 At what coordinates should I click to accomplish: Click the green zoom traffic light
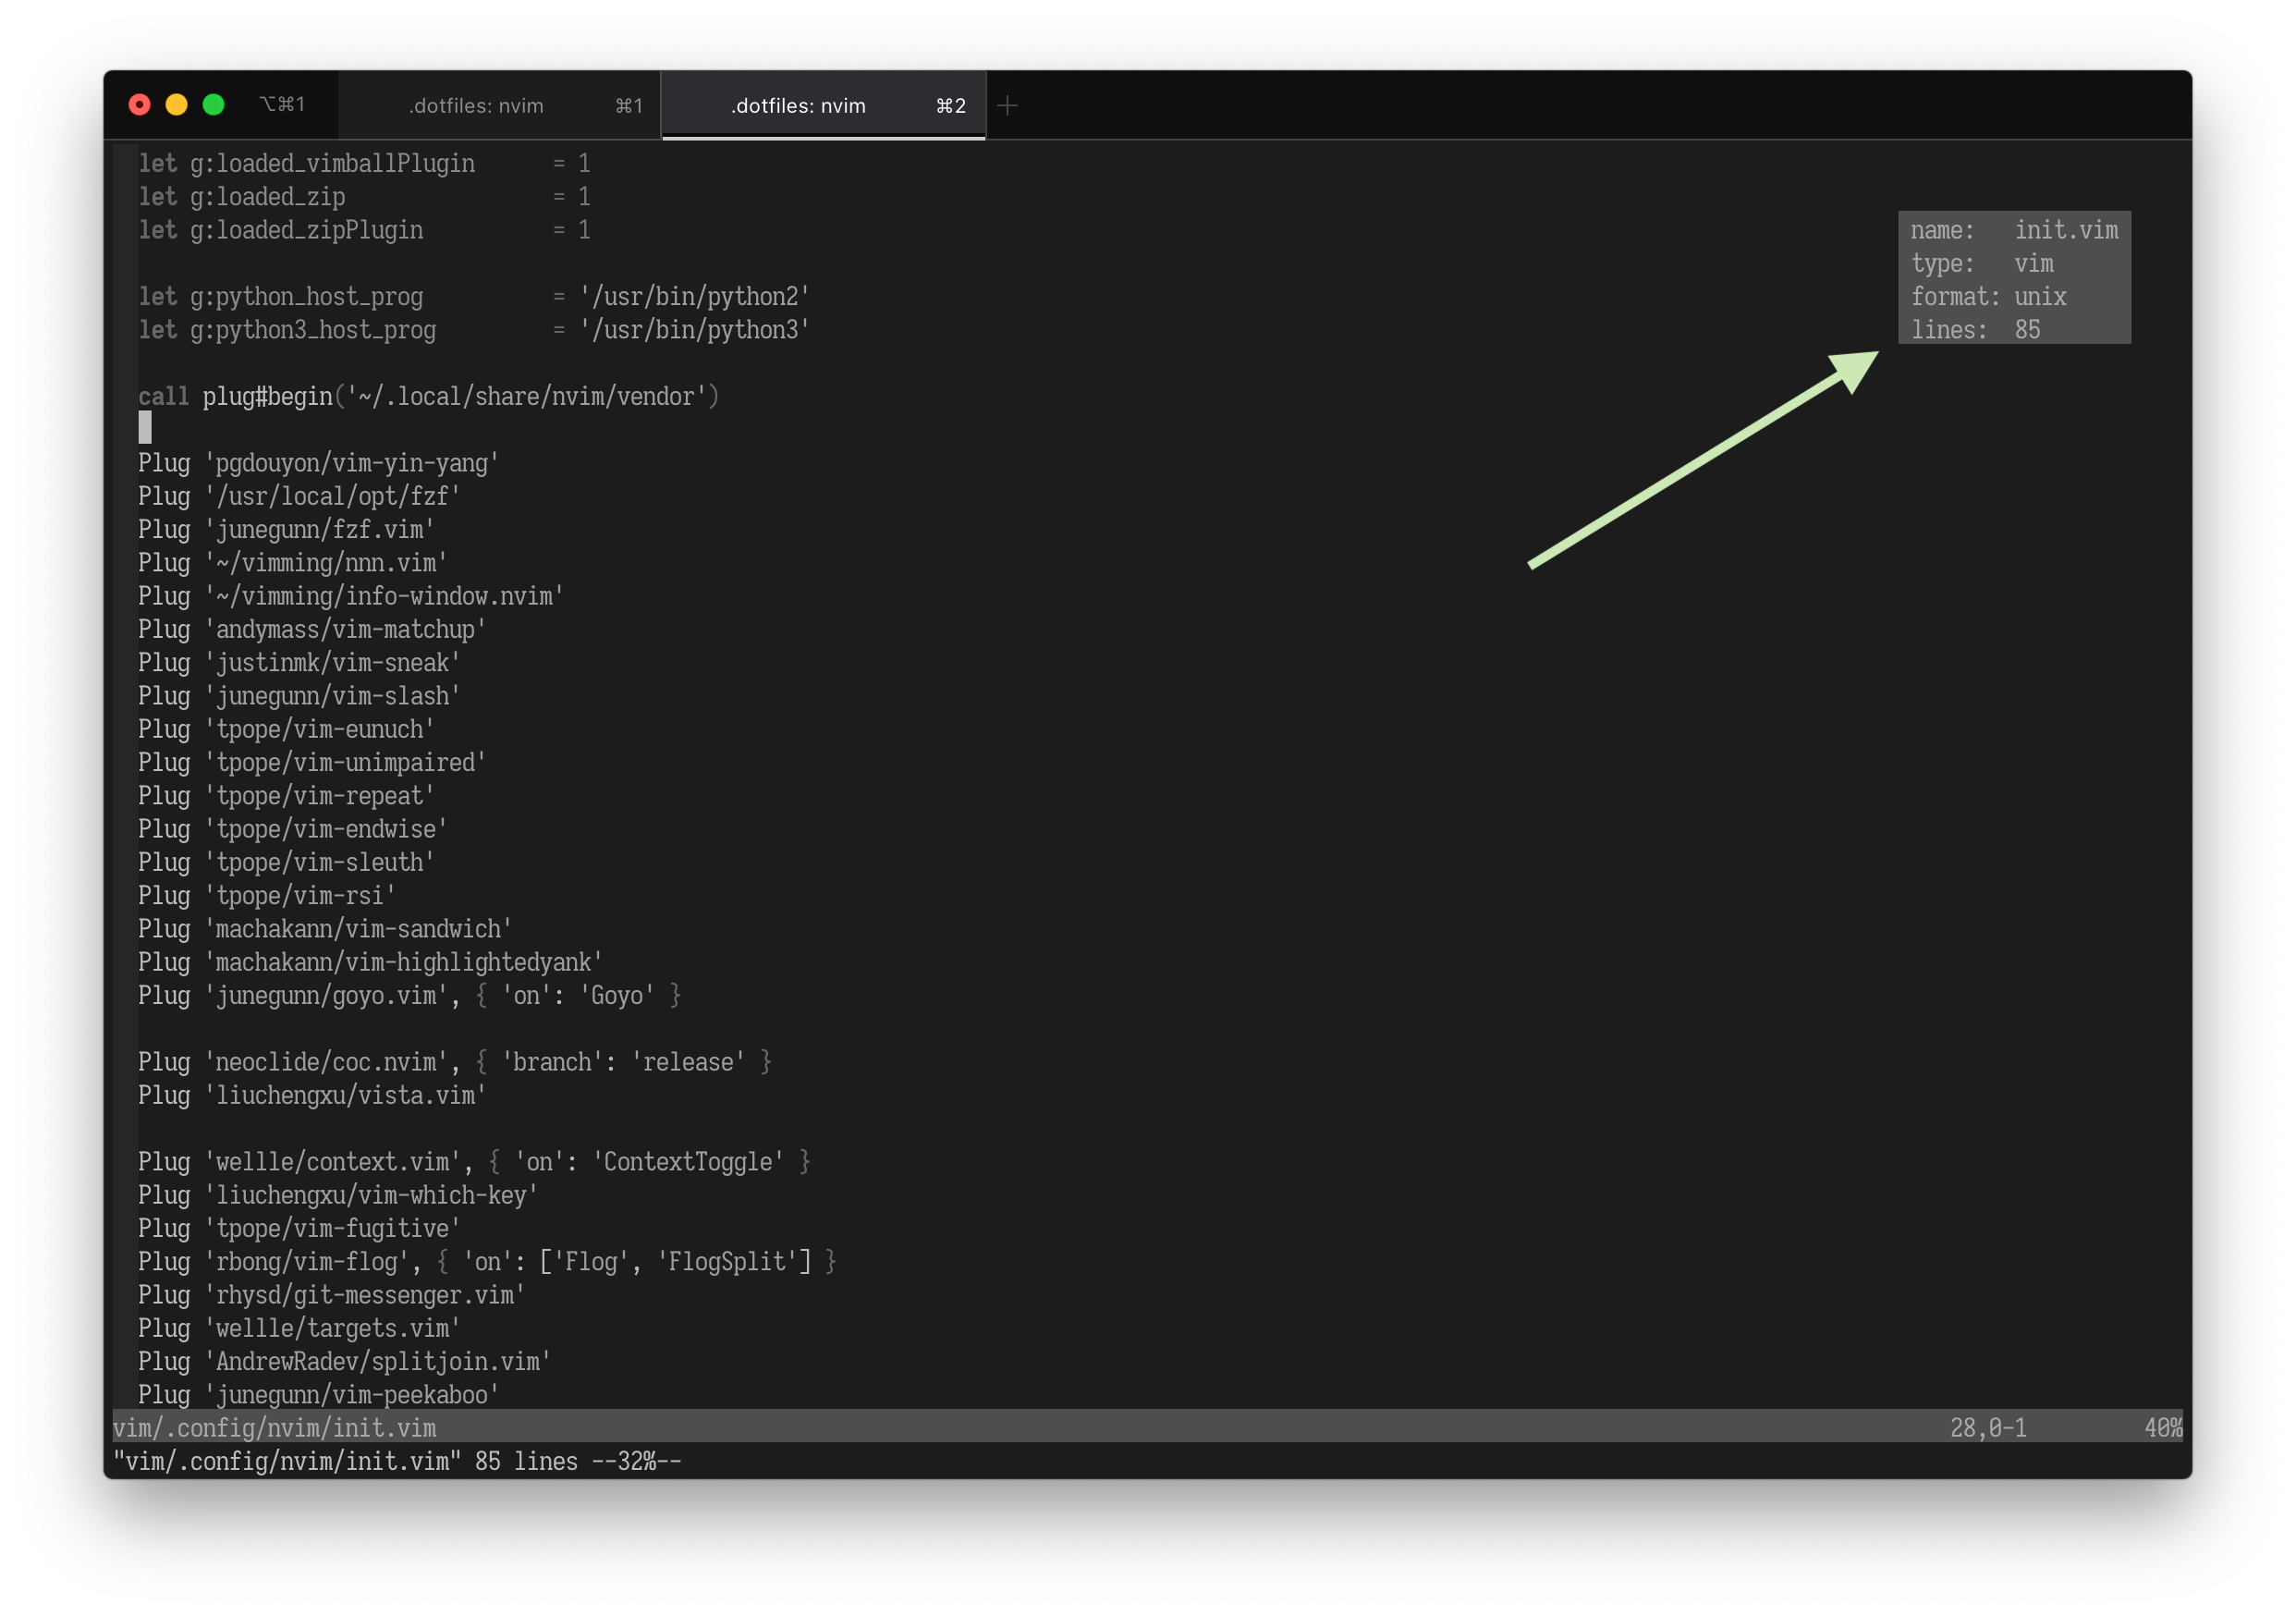[x=213, y=103]
